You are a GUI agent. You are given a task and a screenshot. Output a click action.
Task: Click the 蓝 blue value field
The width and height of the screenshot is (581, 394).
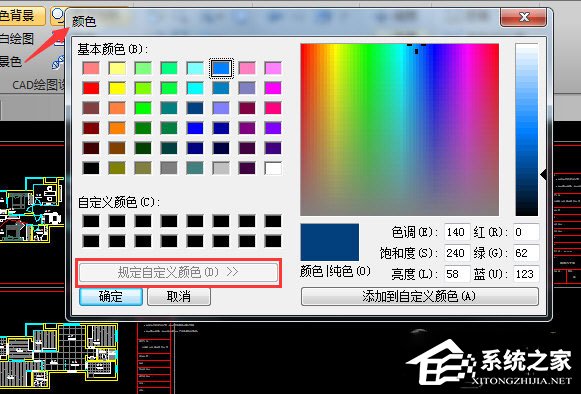coord(526,274)
